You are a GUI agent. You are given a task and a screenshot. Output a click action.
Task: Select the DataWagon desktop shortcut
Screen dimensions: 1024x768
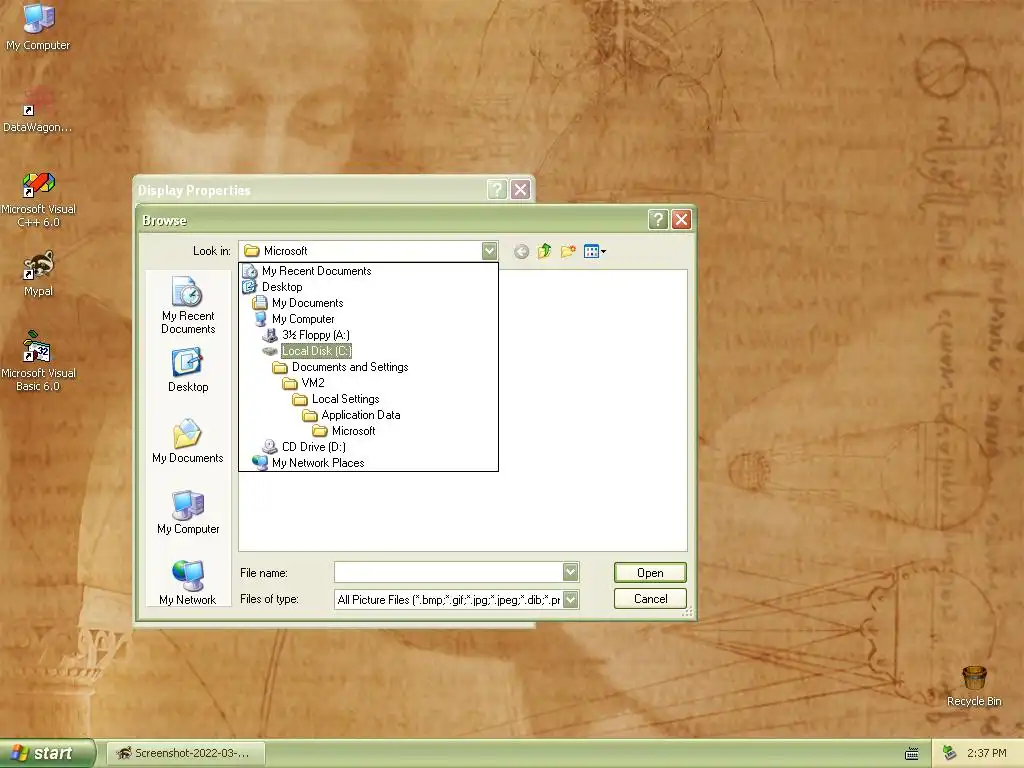38,110
